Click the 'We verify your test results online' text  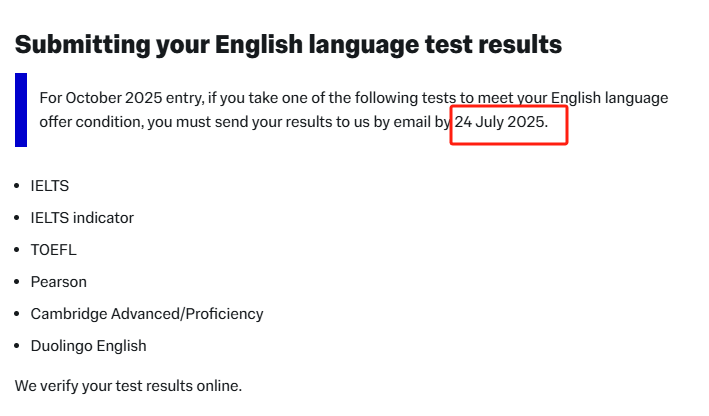(128, 386)
